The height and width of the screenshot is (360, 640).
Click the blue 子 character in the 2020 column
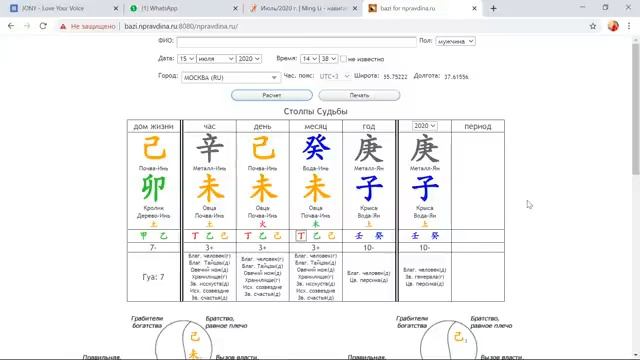[425, 188]
